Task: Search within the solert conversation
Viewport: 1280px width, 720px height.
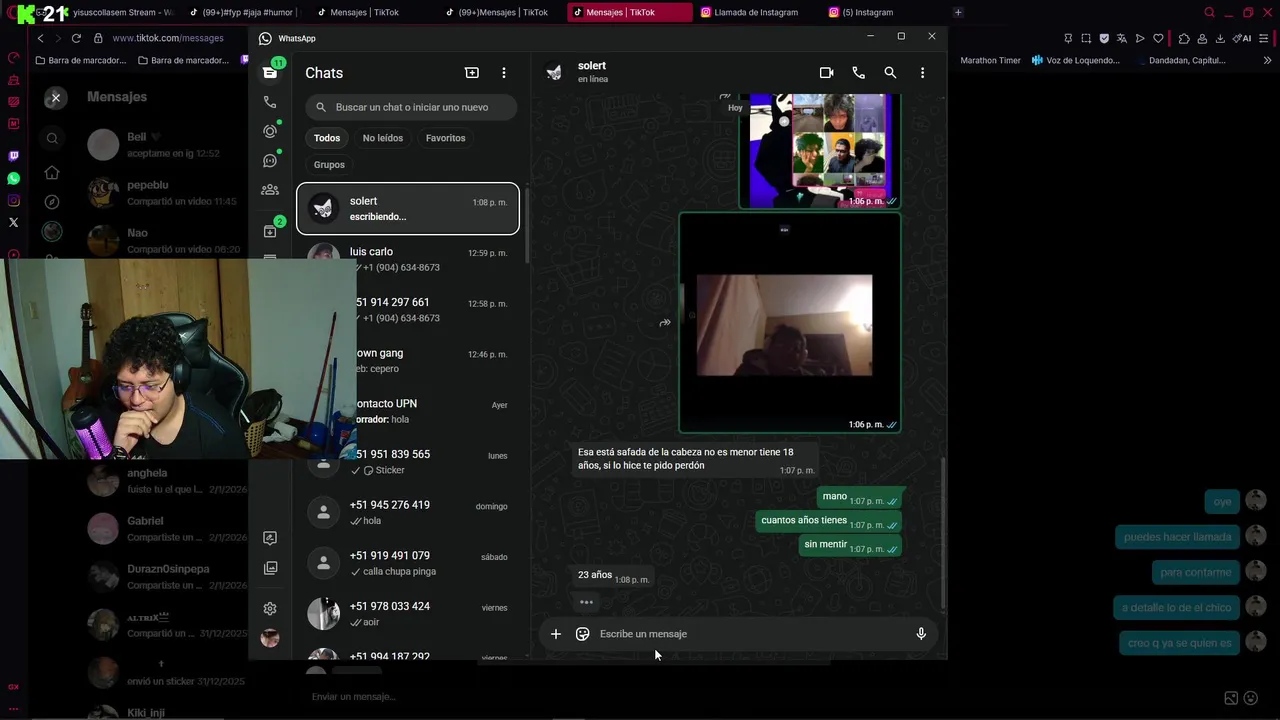Action: tap(890, 73)
